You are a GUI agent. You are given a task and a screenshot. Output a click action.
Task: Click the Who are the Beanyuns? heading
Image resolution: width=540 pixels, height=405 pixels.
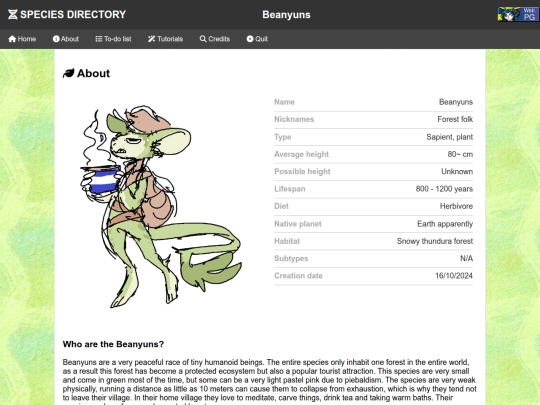tap(113, 344)
